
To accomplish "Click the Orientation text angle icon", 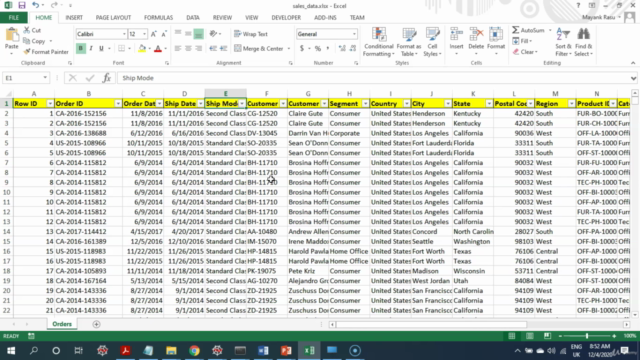I will (213, 34).
